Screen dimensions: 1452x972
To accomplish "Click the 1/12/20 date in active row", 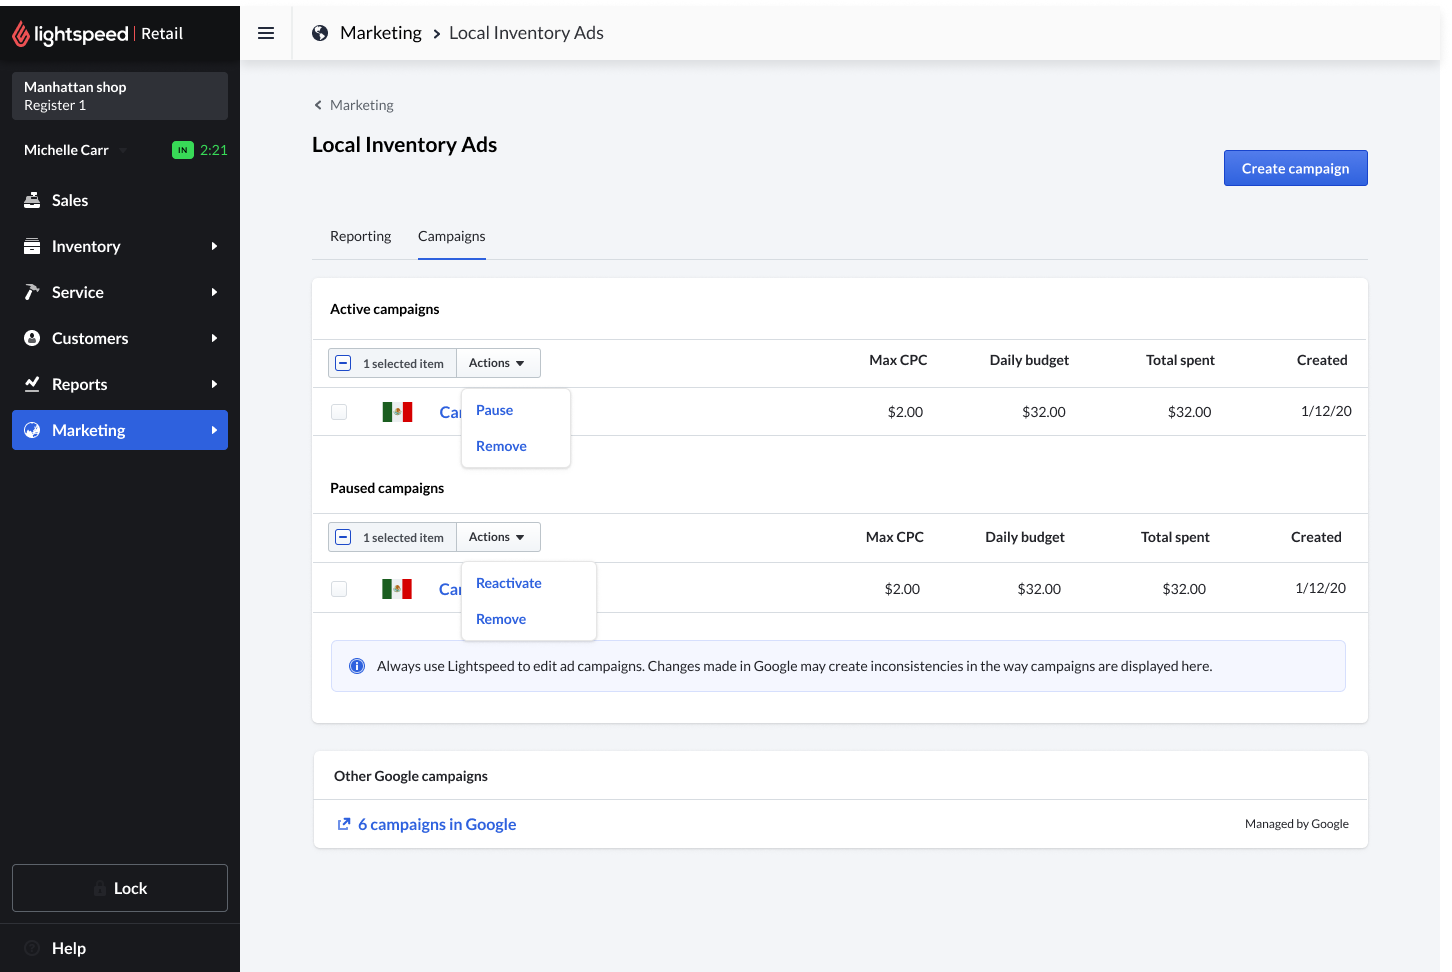I will (x=1326, y=411).
